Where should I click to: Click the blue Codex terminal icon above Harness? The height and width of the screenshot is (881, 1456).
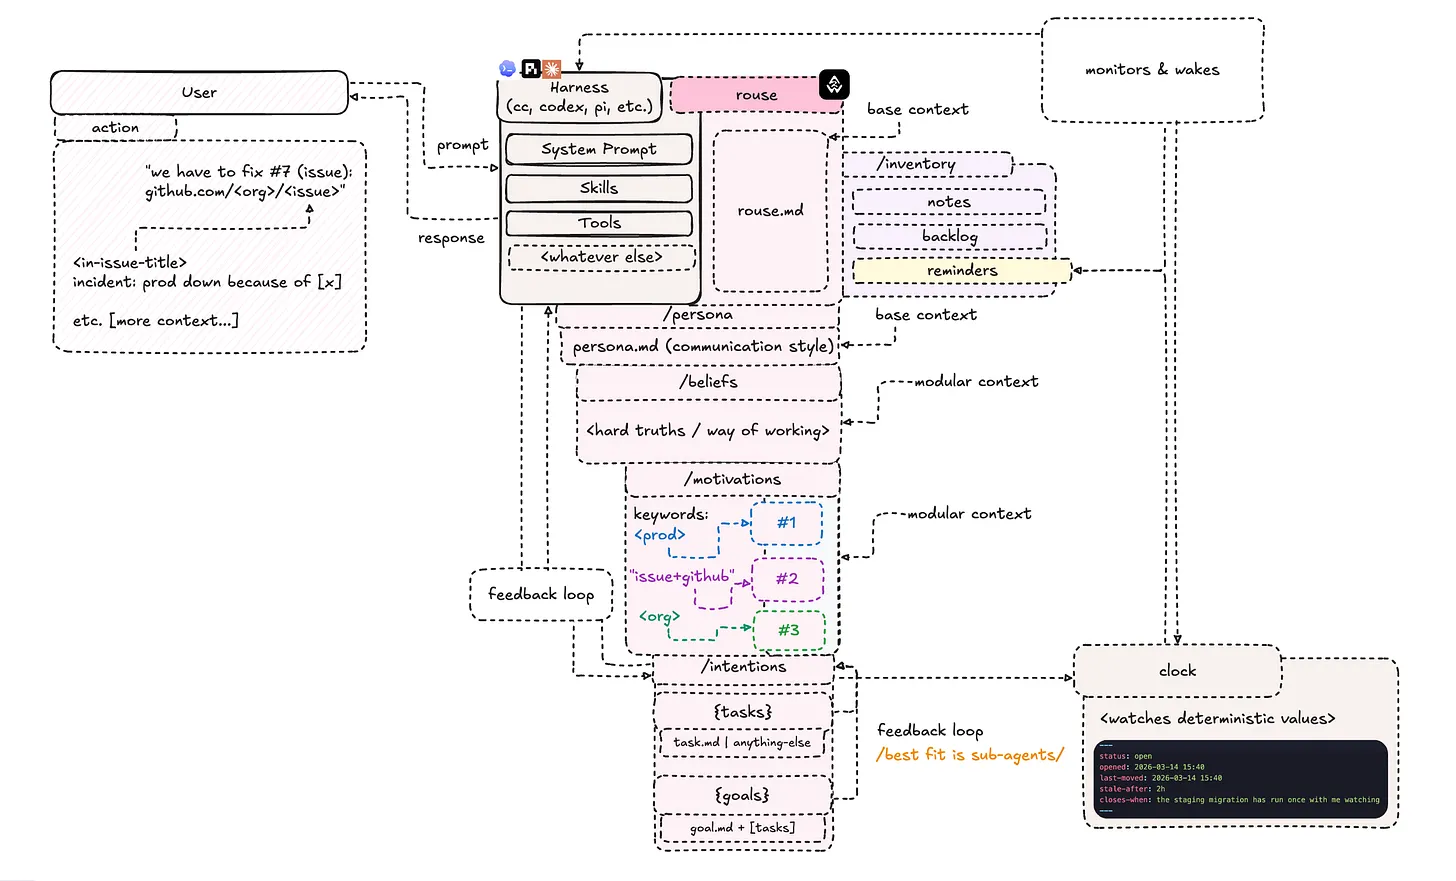(x=507, y=69)
